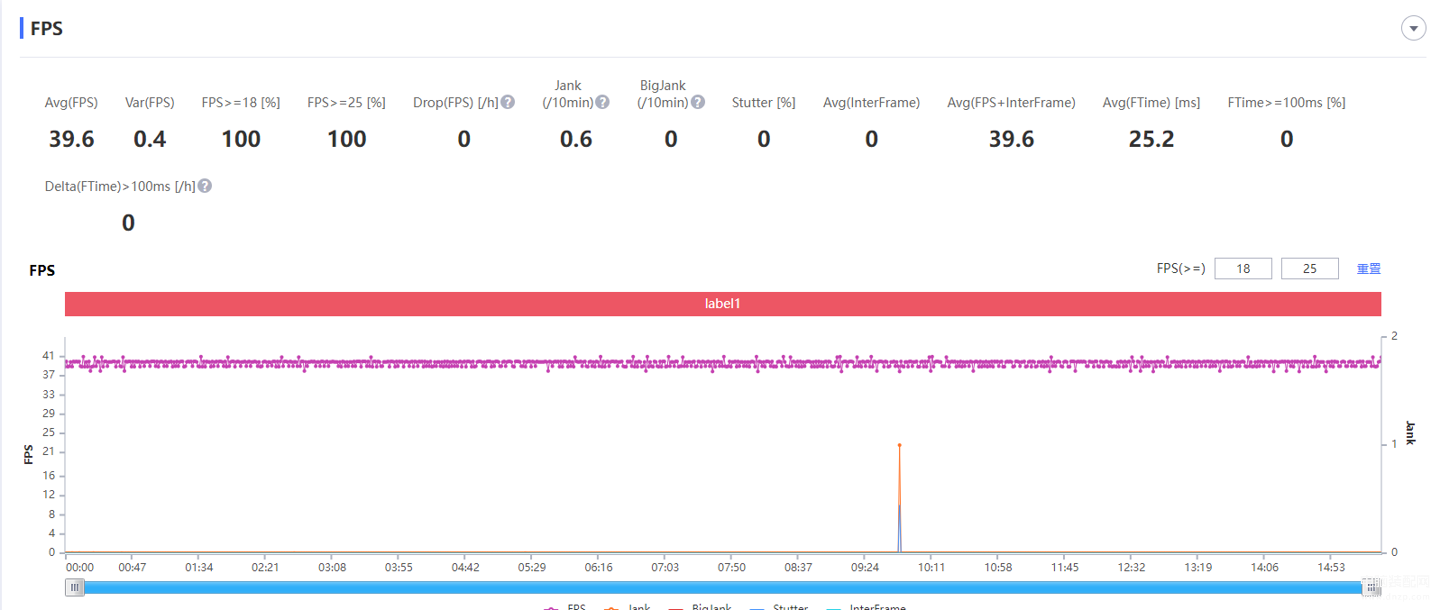Click the FPS threshold field showing 18

[1243, 268]
